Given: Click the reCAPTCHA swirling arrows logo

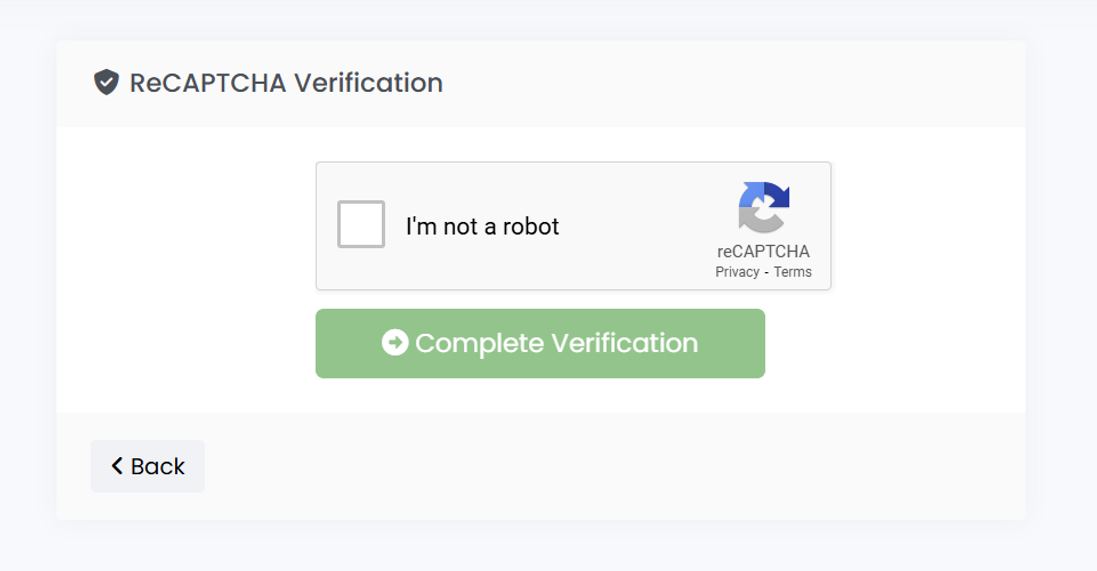Looking at the screenshot, I should (764, 207).
